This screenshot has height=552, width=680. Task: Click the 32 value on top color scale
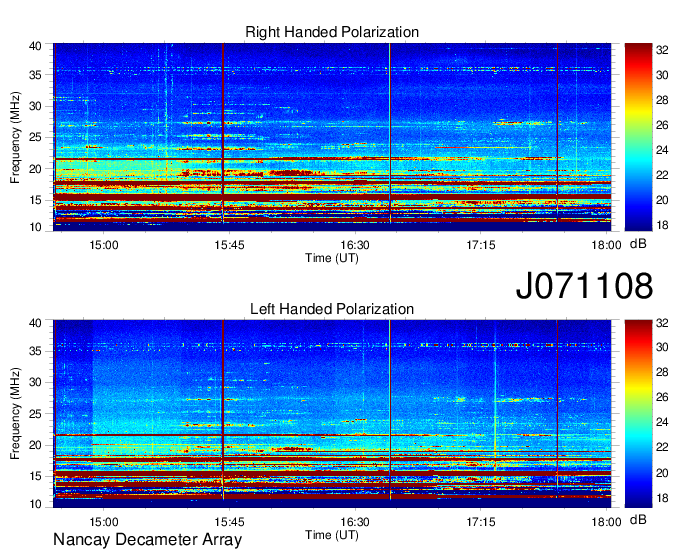tap(662, 50)
